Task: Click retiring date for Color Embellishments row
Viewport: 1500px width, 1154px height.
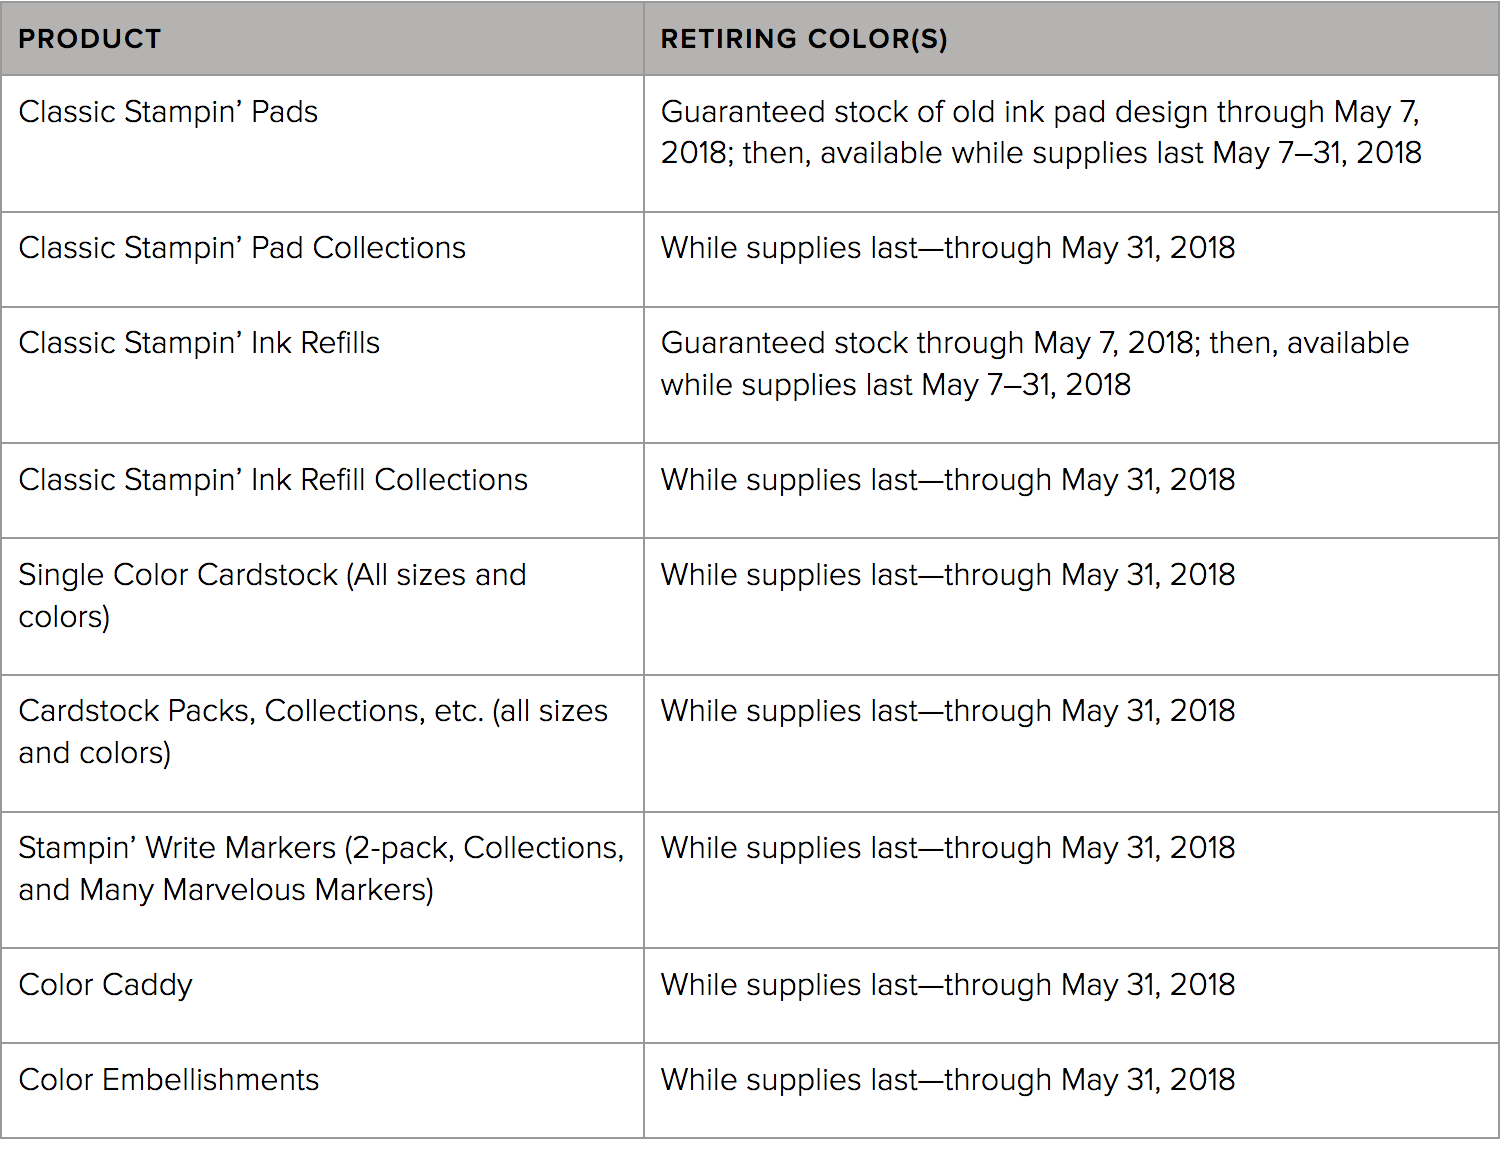Action: pos(948,1080)
